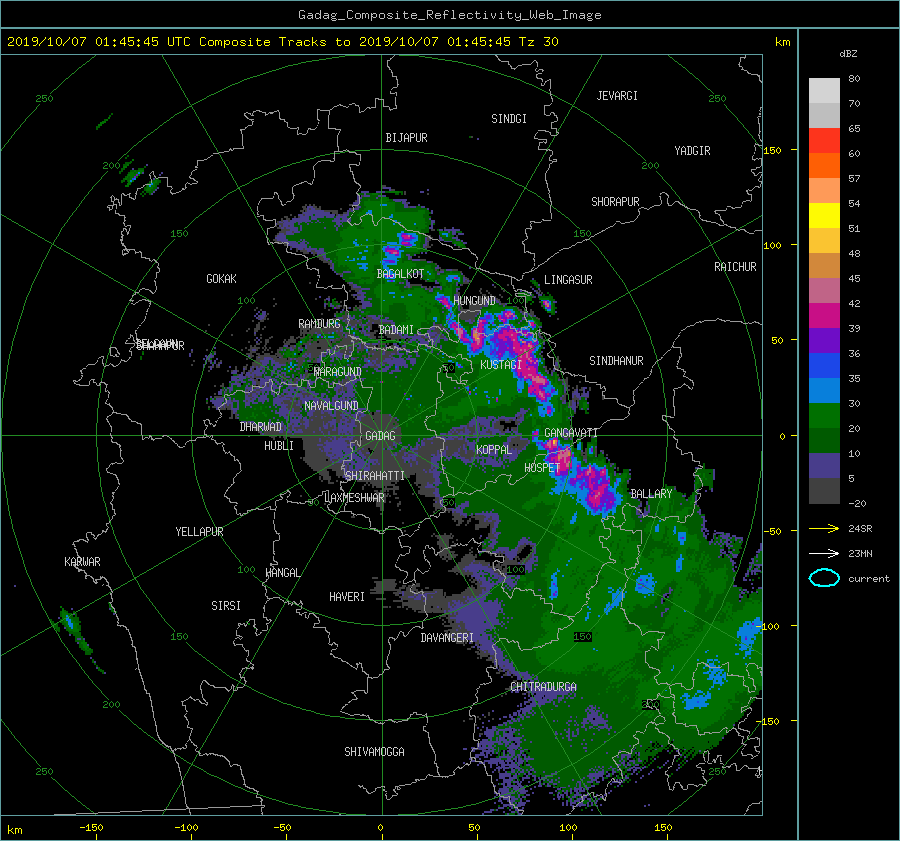This screenshot has width=900, height=841.
Task: Click the BALLARY city label
Action: 651,494
